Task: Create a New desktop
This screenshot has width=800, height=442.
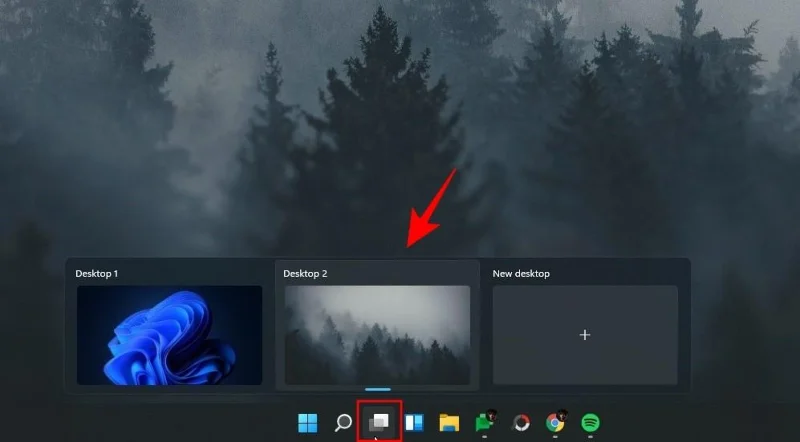Action: pyautogui.click(x=585, y=335)
